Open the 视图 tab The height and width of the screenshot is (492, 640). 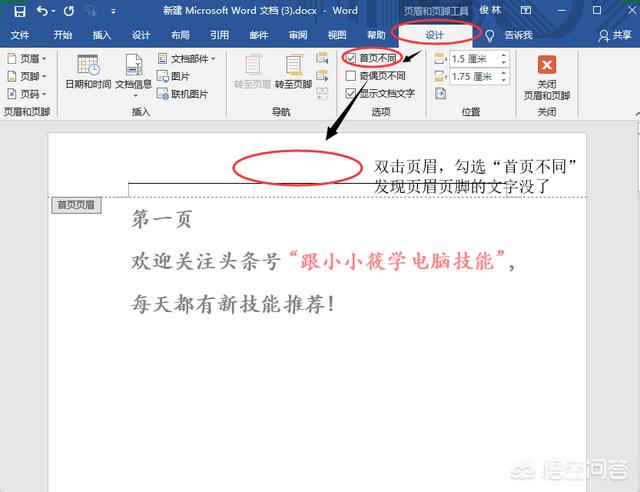click(x=337, y=35)
